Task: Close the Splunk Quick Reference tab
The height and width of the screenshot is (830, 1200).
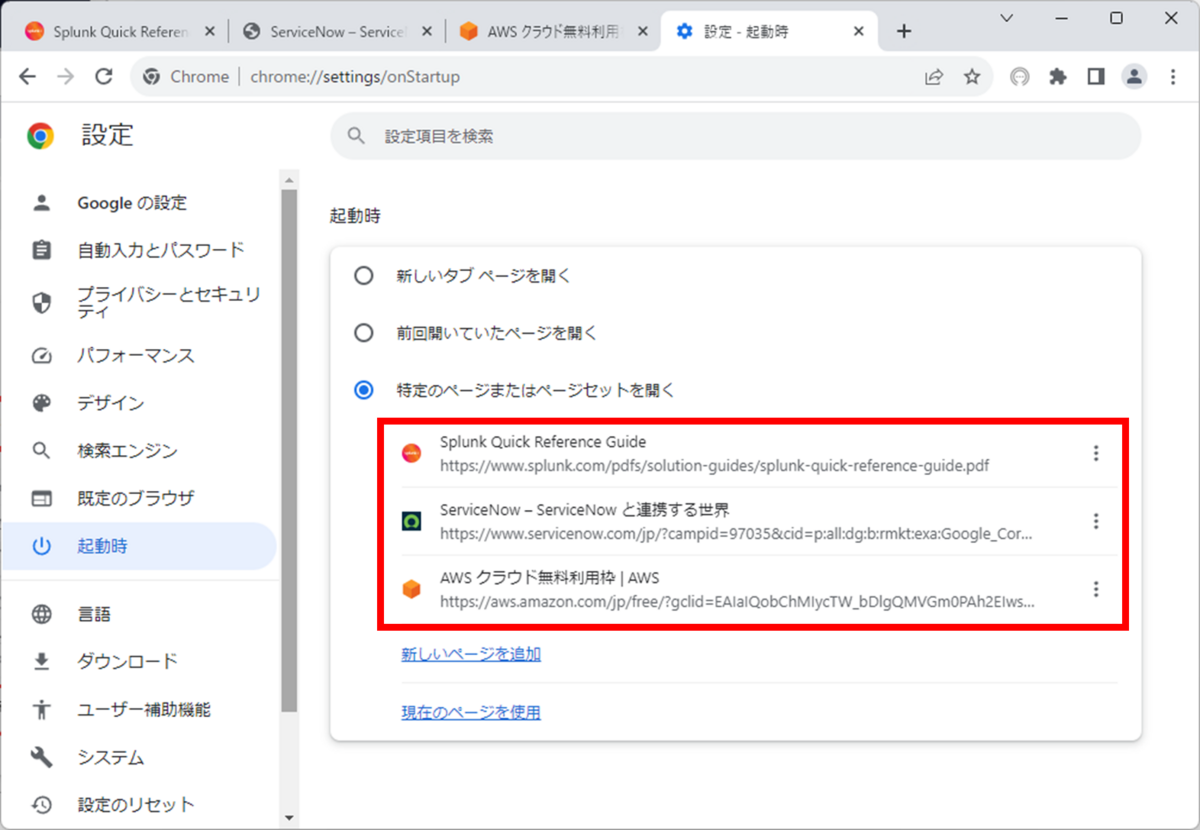Action: [x=209, y=31]
